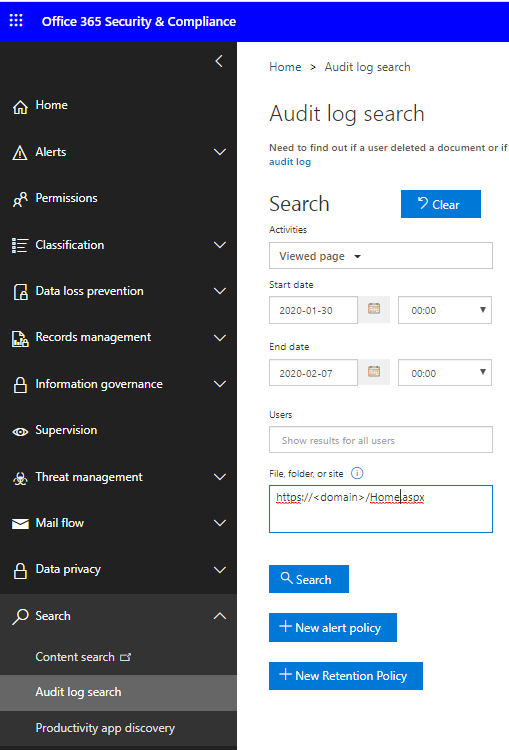This screenshot has height=750, width=509.
Task: Click the Permissions people icon
Action: pos(20,199)
